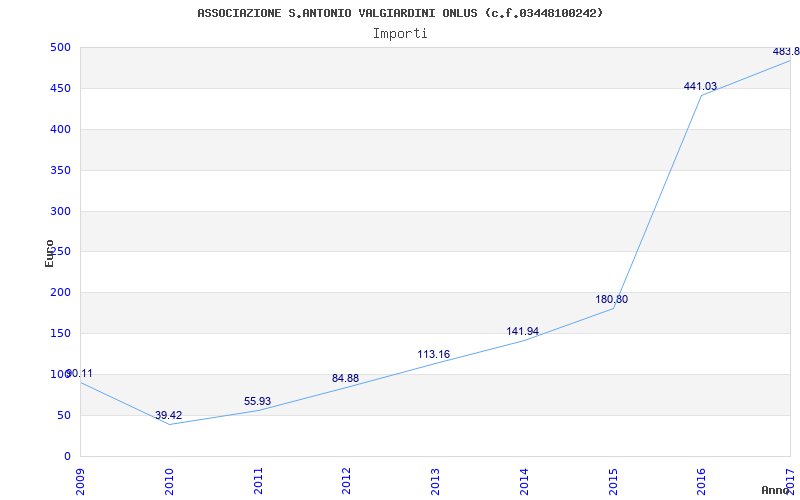Click the 0 y-axis value

click(x=66, y=456)
